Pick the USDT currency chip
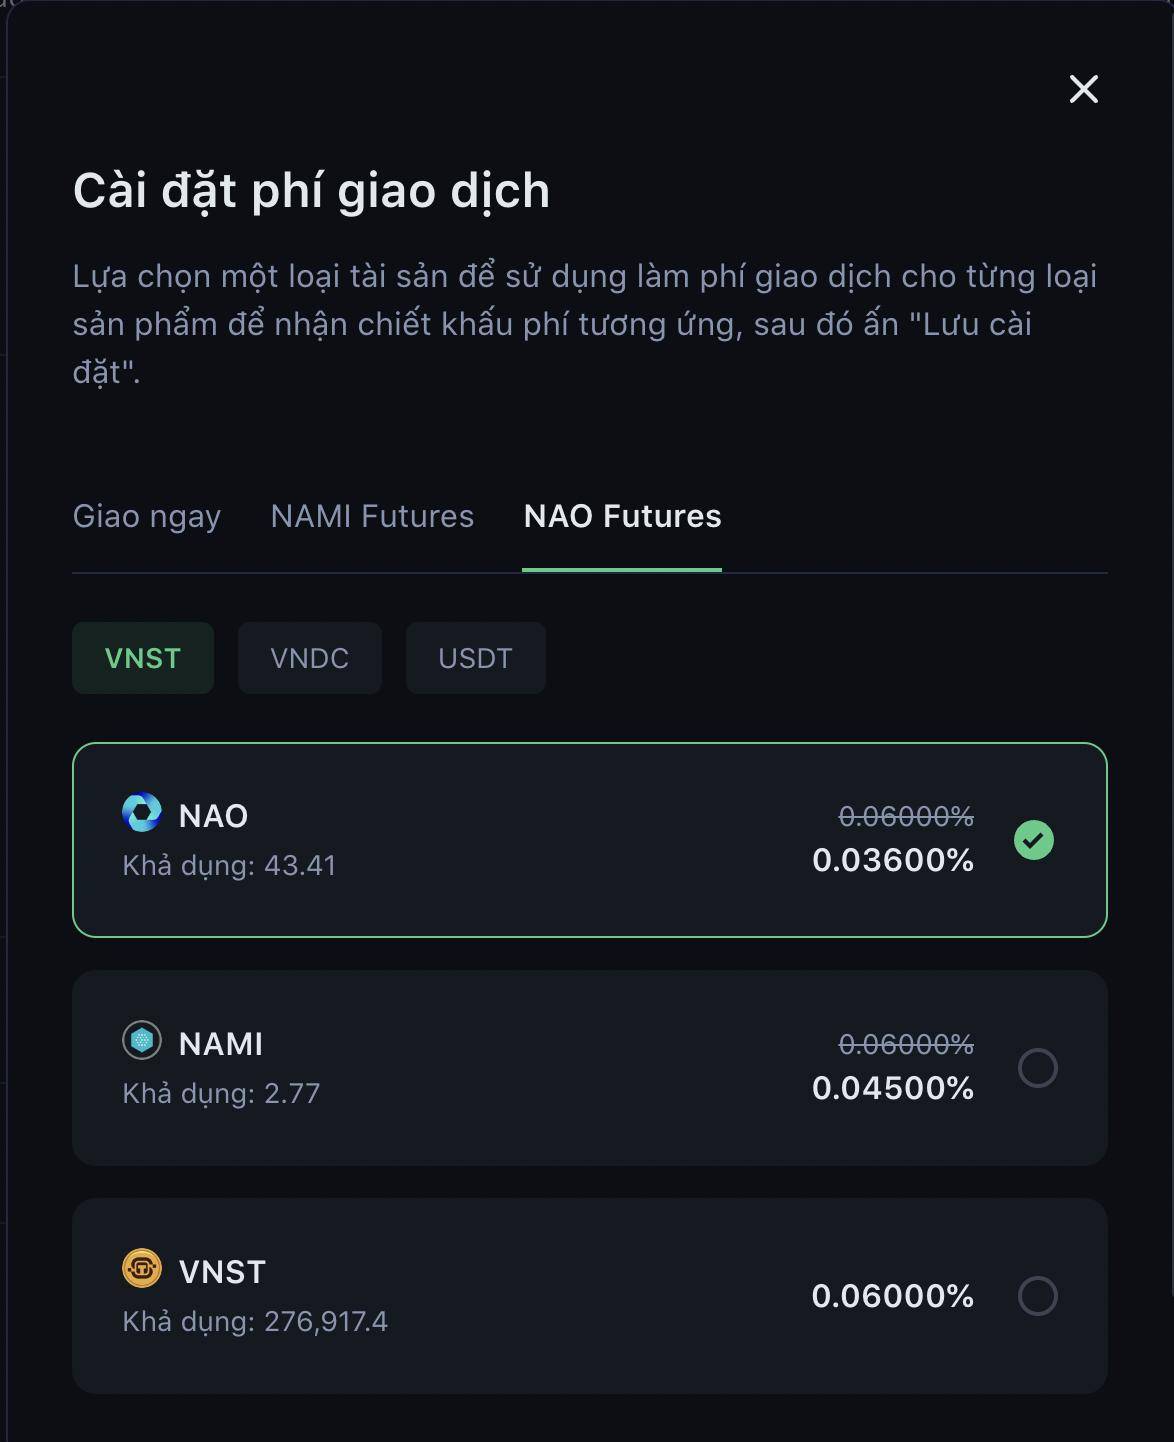The height and width of the screenshot is (1442, 1174). point(476,658)
